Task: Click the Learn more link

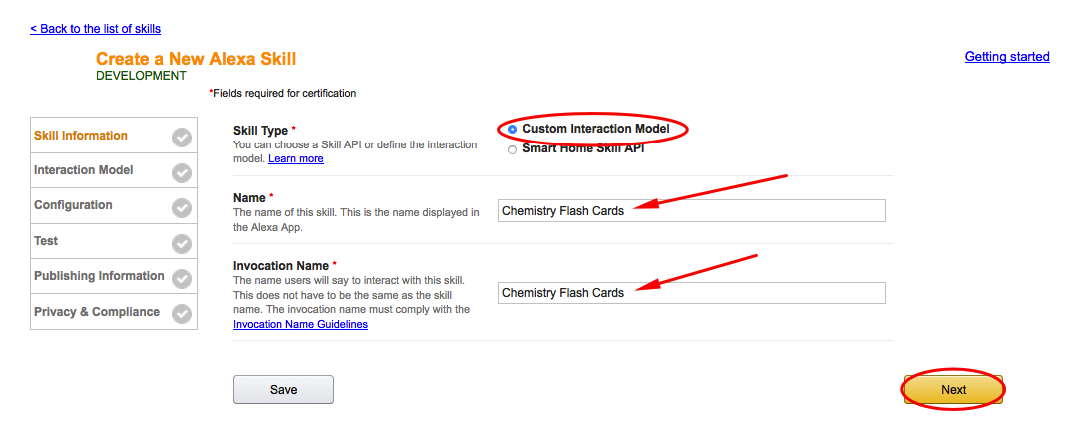Action: [296, 159]
